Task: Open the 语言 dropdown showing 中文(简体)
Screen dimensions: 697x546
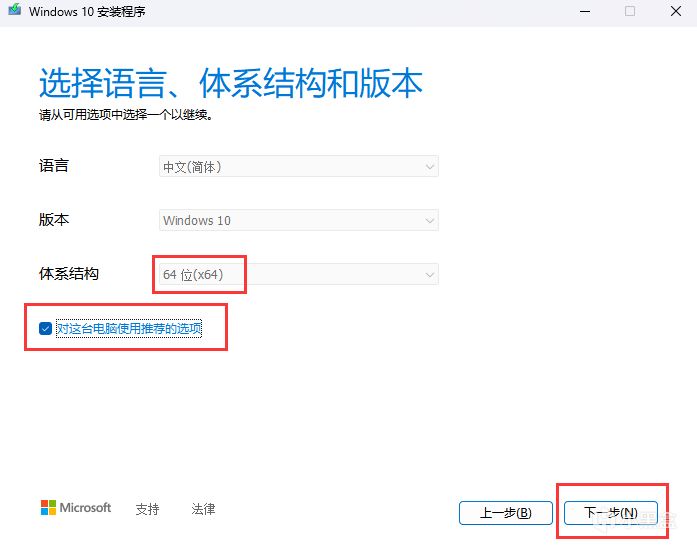Action: click(x=299, y=166)
